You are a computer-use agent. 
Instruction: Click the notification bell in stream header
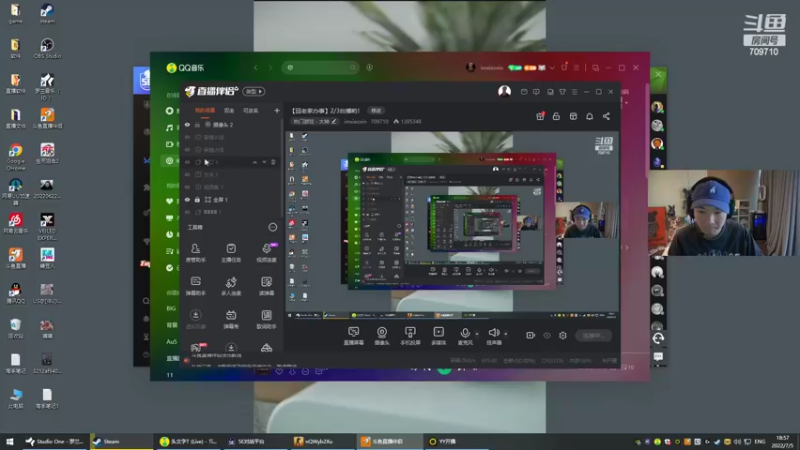tap(589, 116)
